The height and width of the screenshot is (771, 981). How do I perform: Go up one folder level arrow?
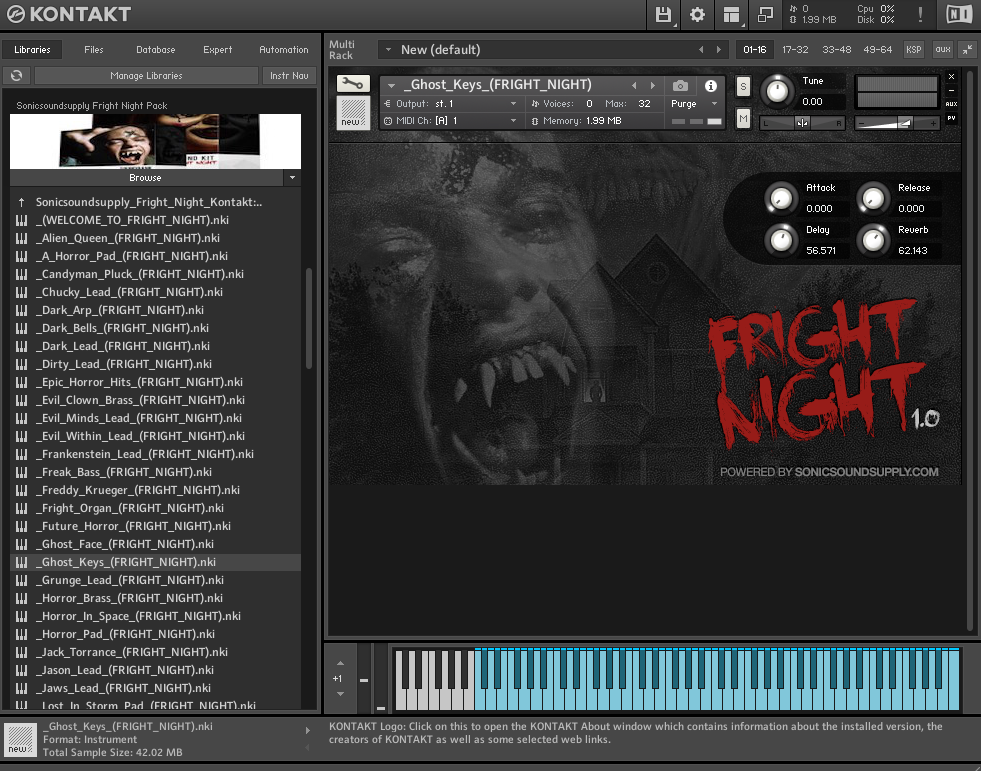click(x=21, y=202)
